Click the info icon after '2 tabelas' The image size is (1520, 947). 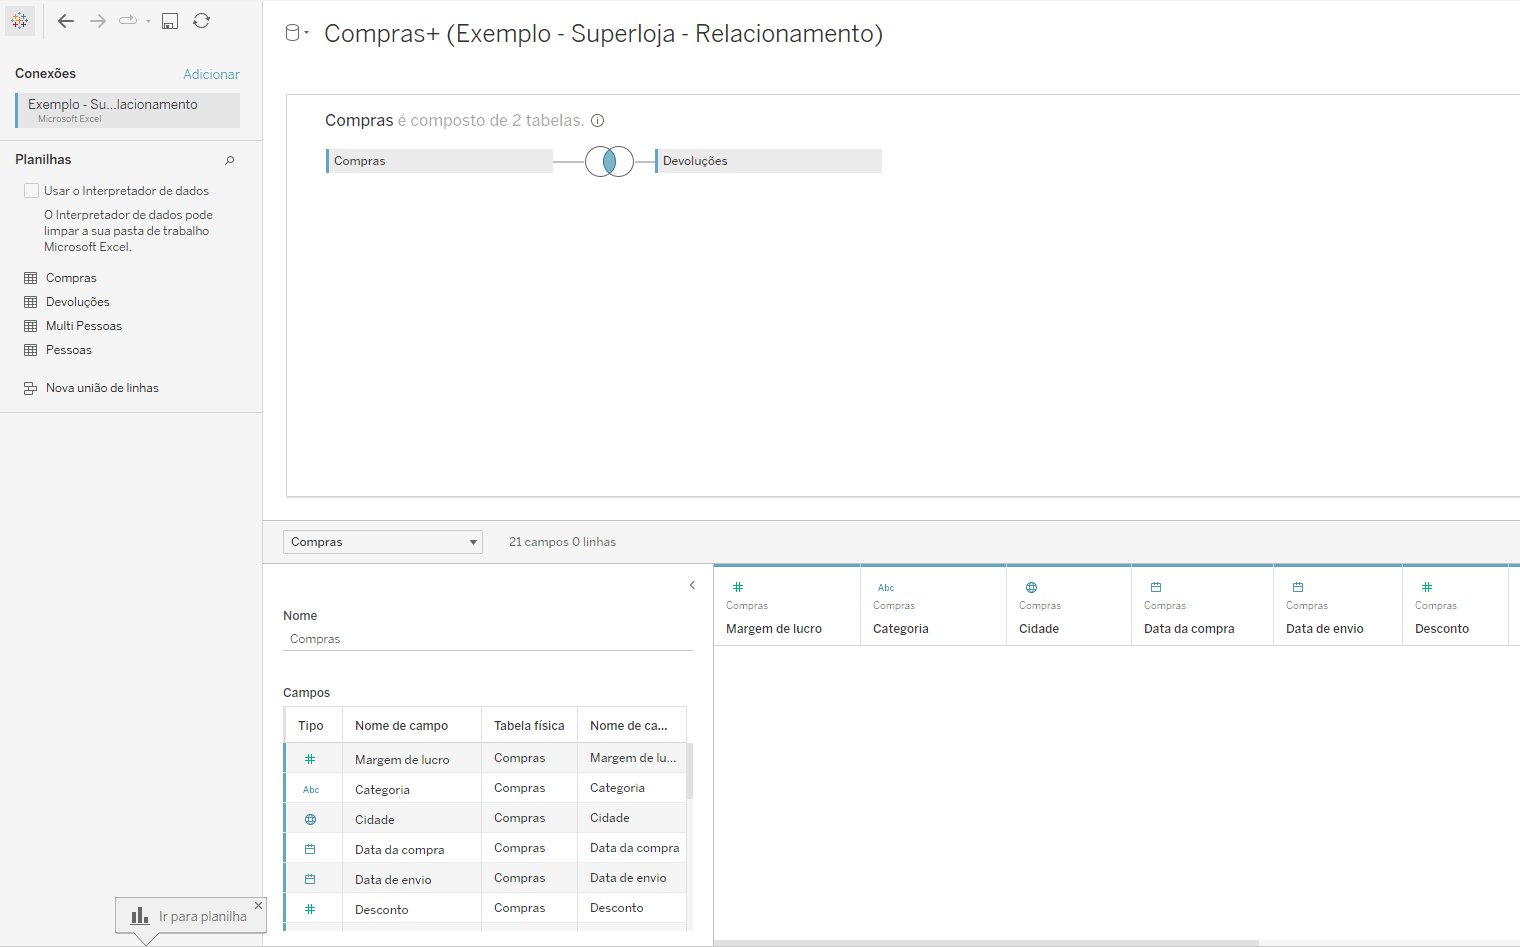pos(598,121)
